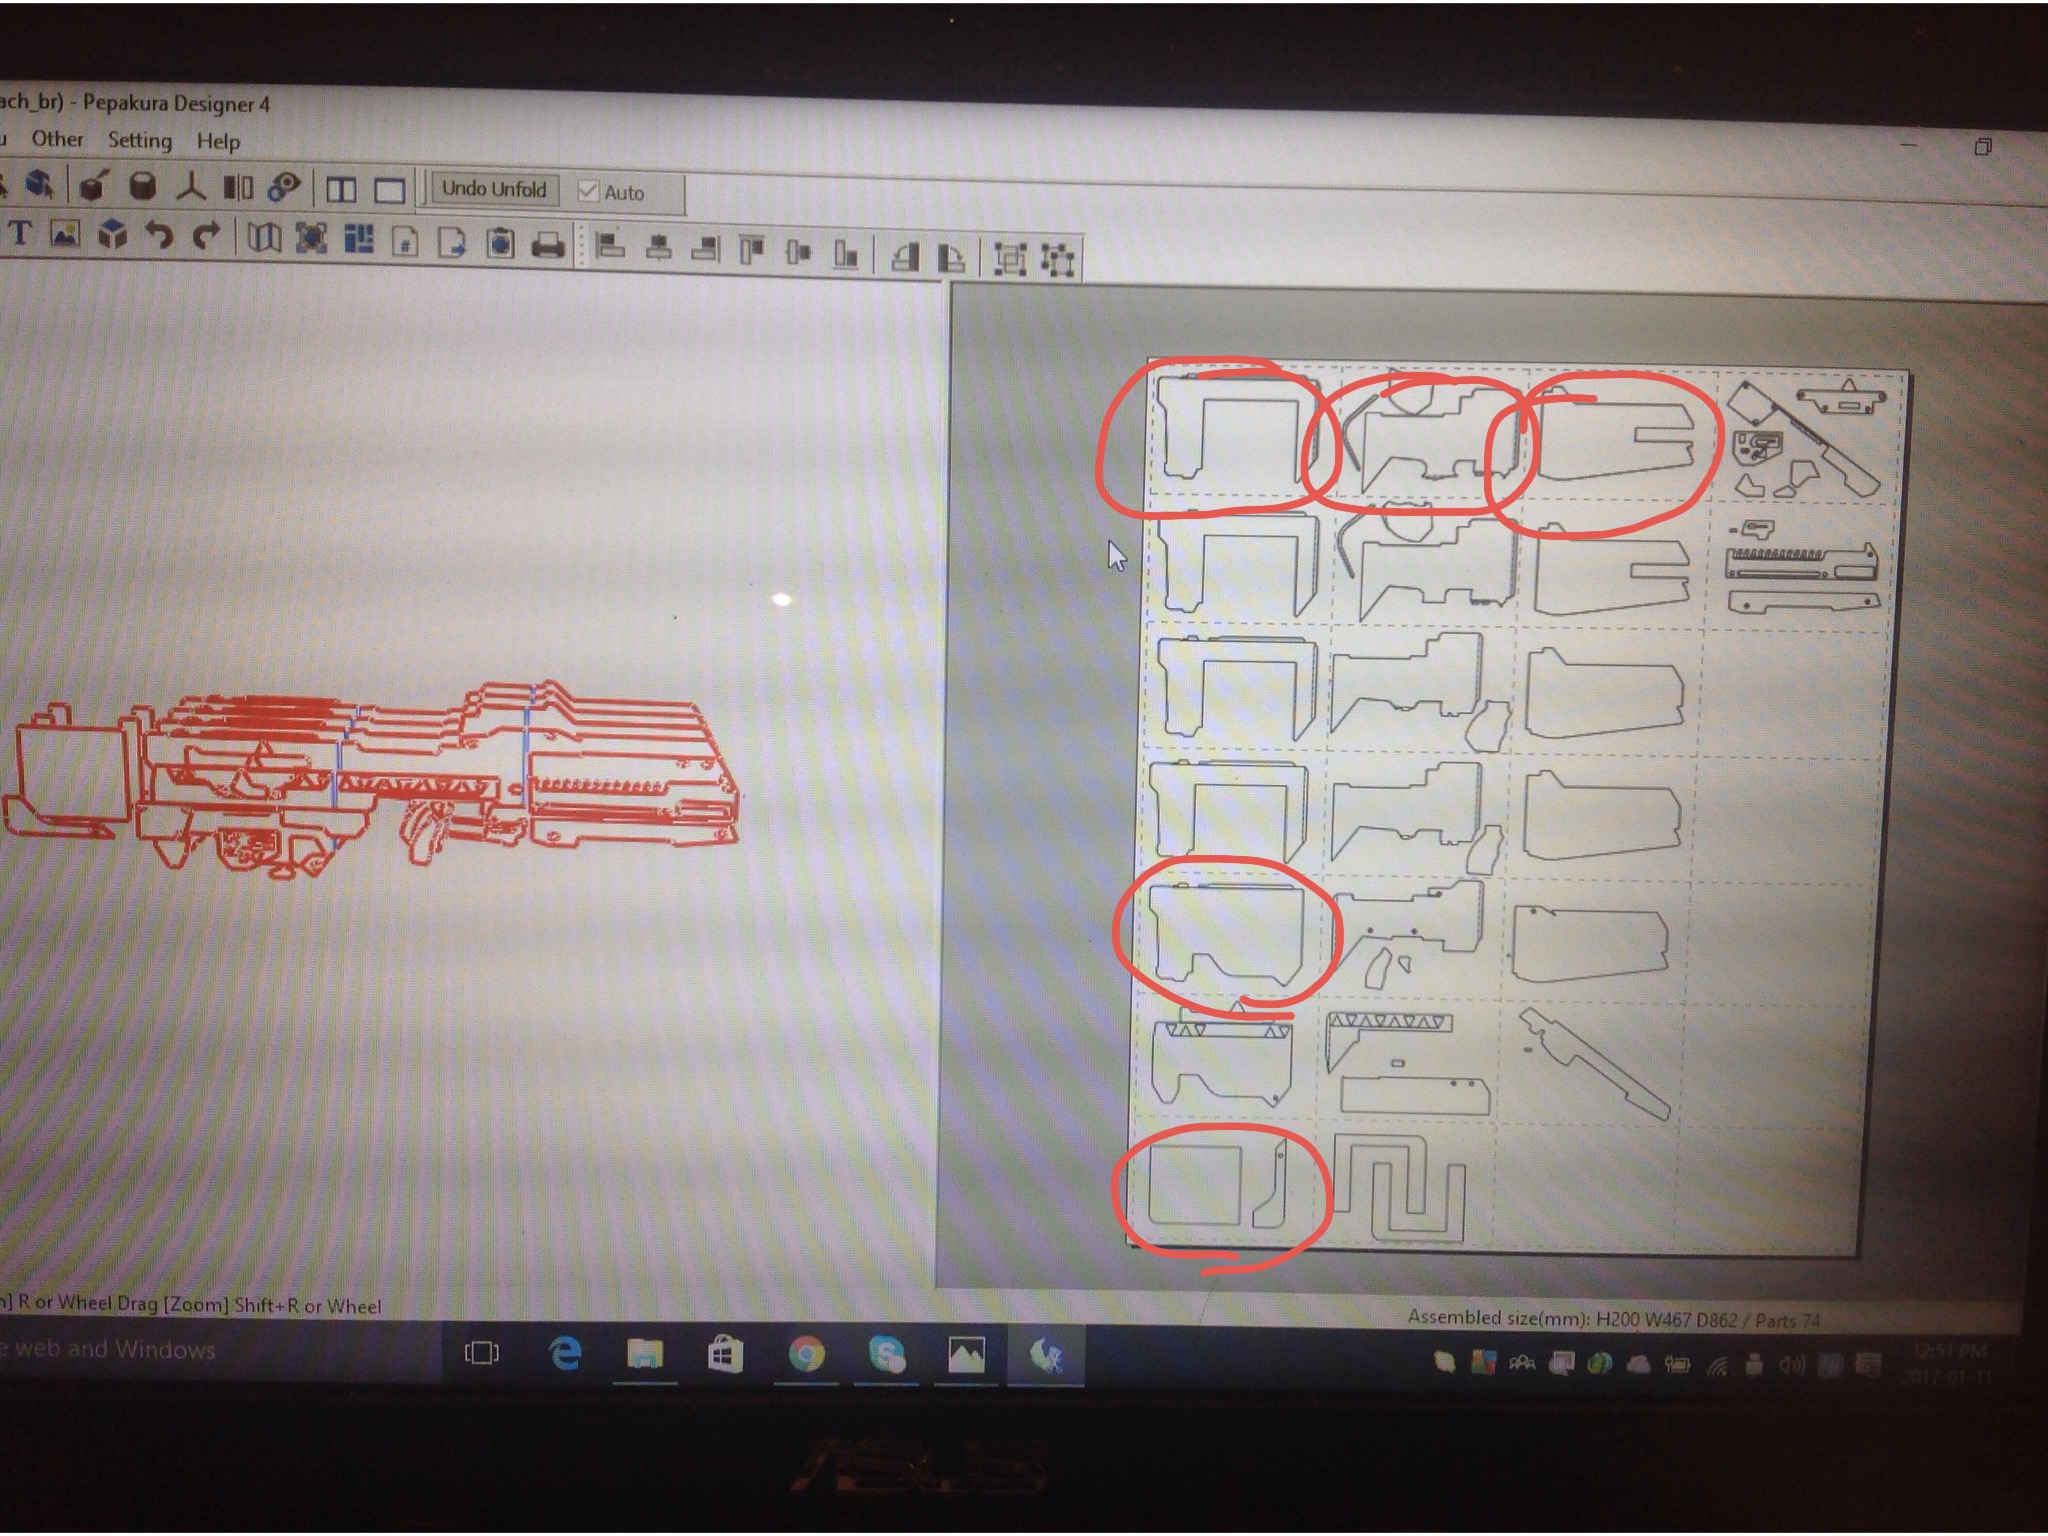Open the Setting menu
The image size is (2048, 1536).
tap(139, 140)
